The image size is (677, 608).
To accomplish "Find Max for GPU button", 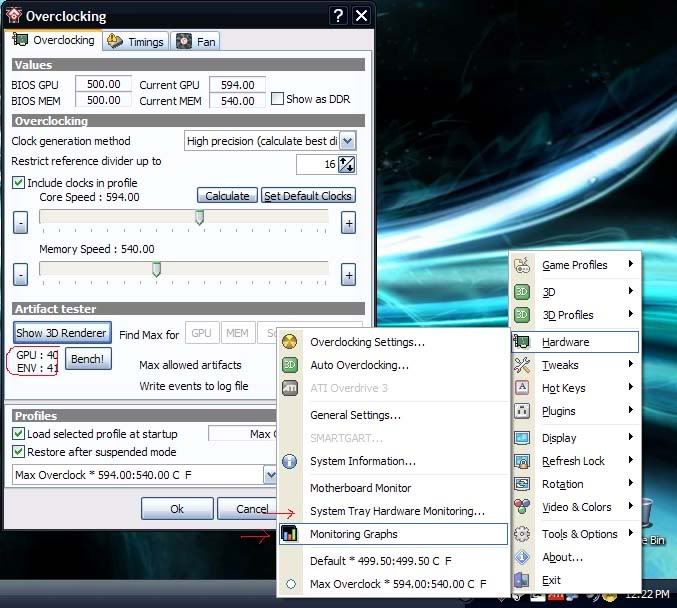I will click(202, 333).
